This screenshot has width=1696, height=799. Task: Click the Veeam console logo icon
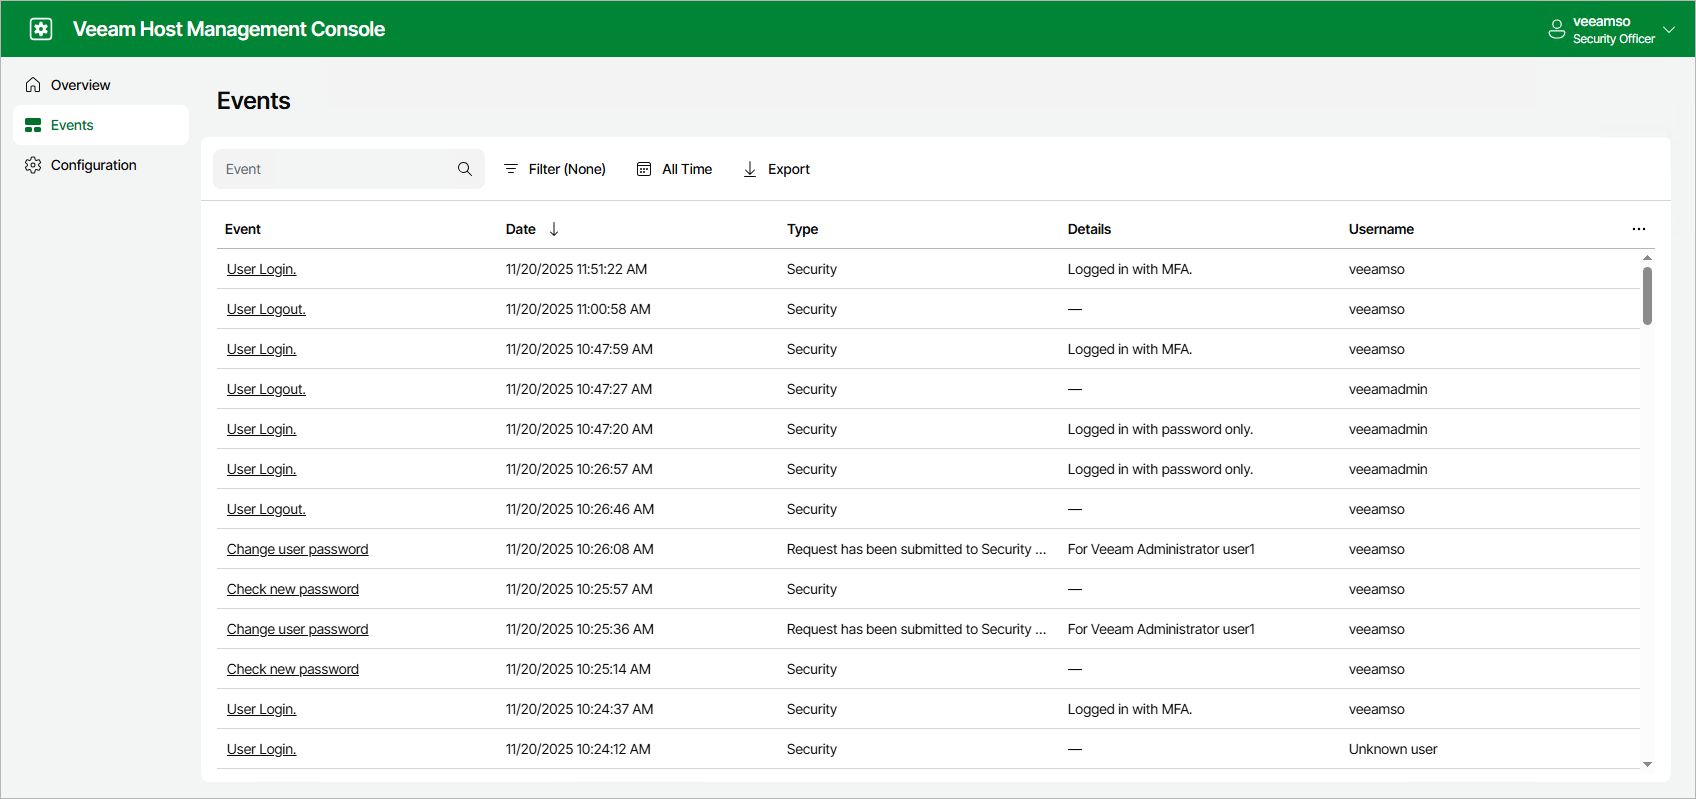[41, 29]
